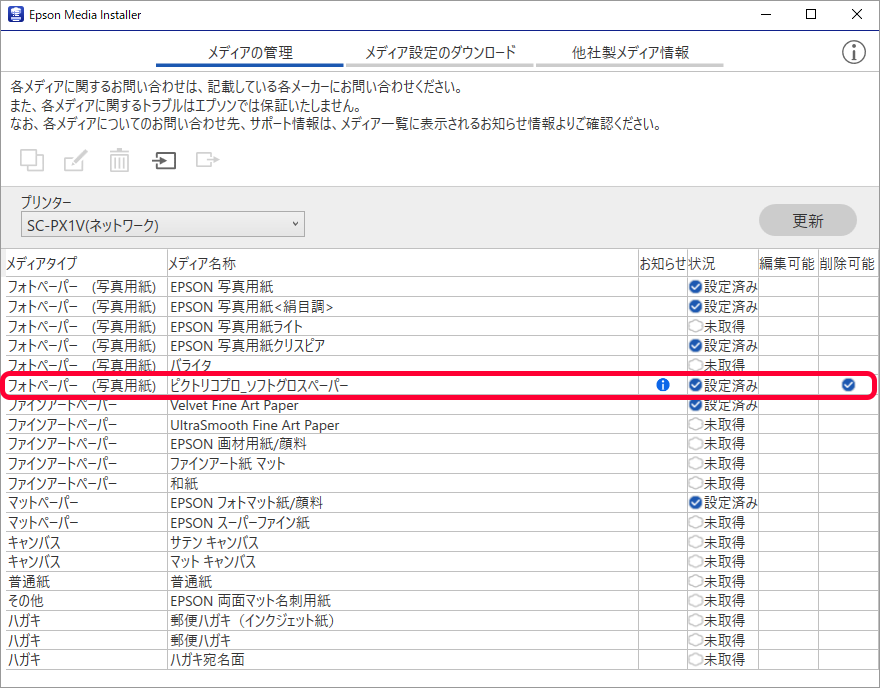This screenshot has width=880, height=688.
Task: Click the export media settings icon
Action: [207, 159]
